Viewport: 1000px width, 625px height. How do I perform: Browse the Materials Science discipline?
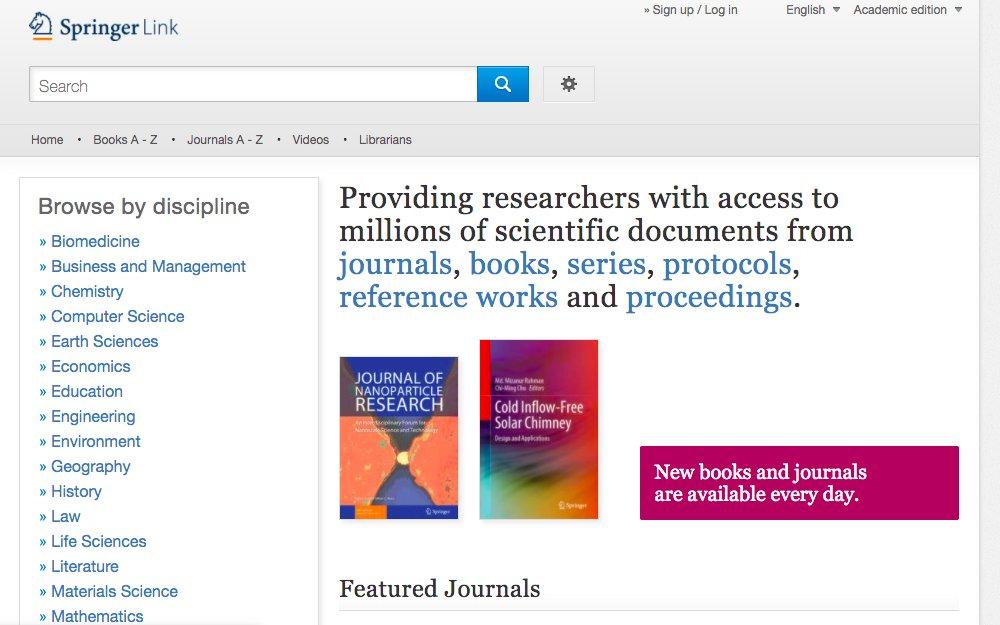click(x=114, y=591)
